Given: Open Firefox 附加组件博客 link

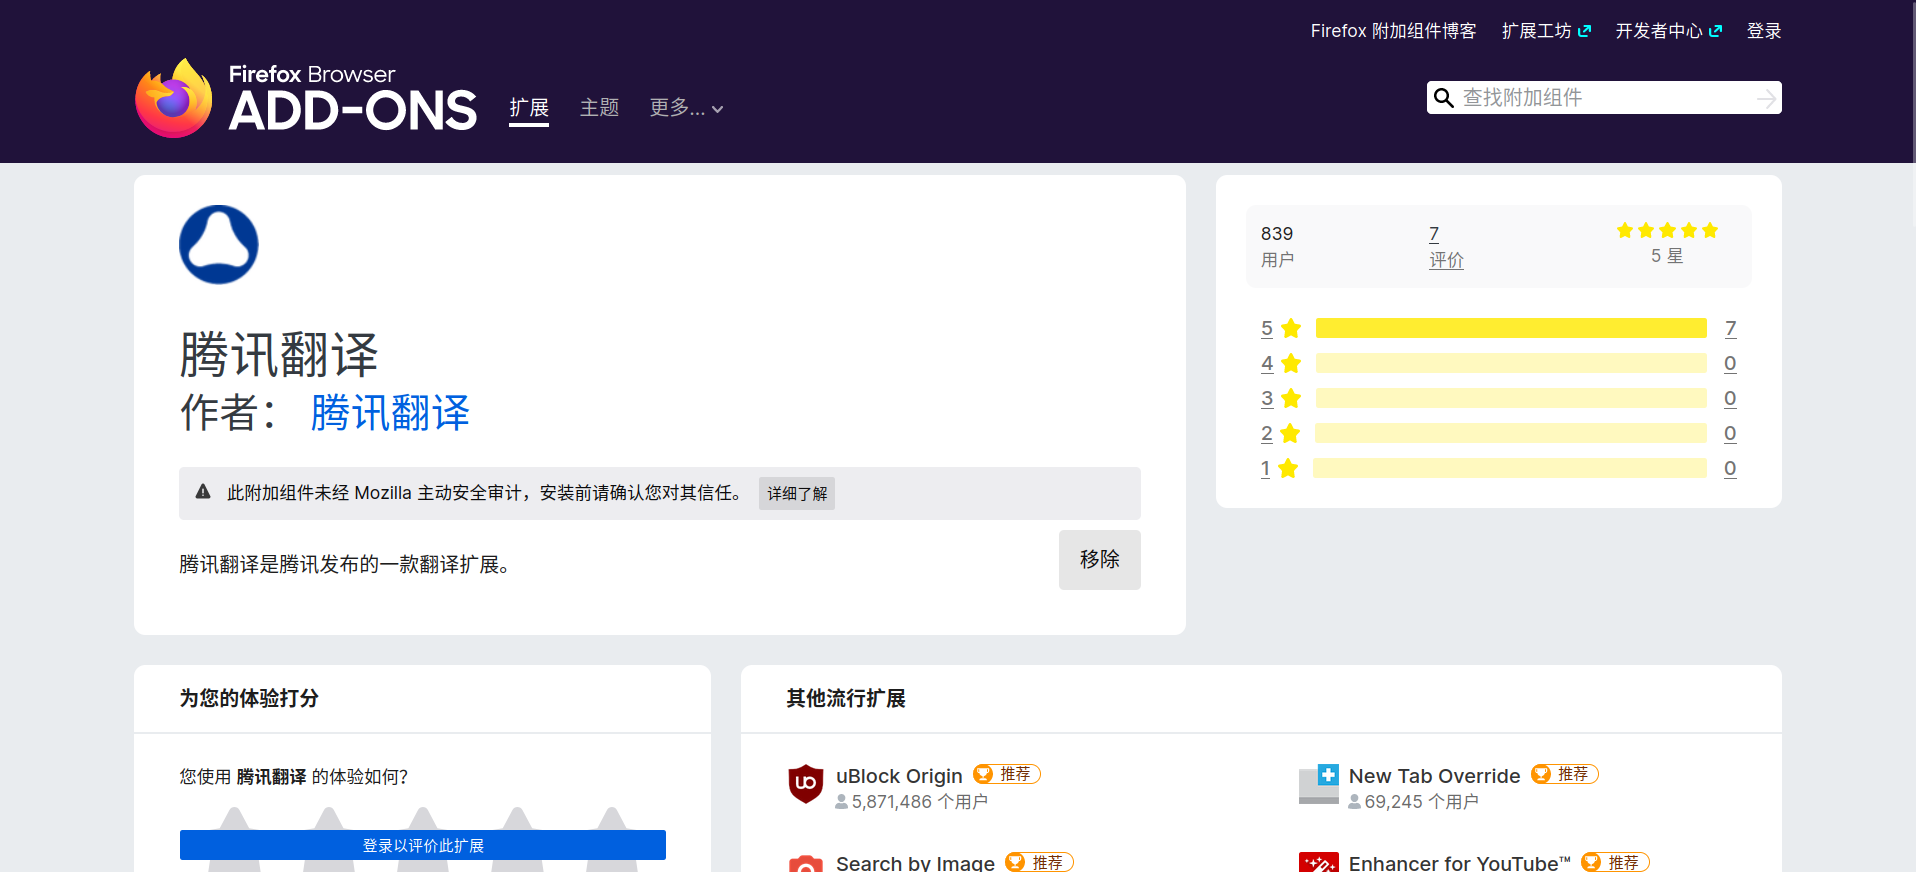Looking at the screenshot, I should coord(1393,31).
